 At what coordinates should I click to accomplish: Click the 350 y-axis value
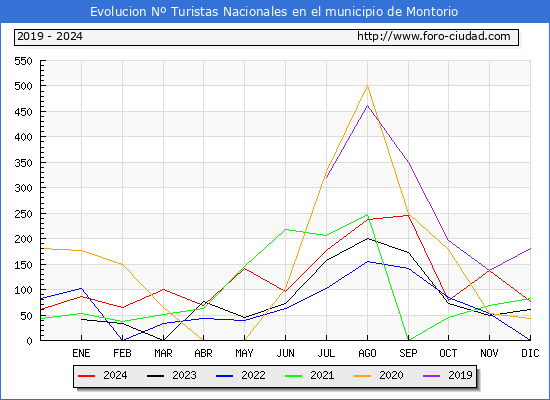24,163
